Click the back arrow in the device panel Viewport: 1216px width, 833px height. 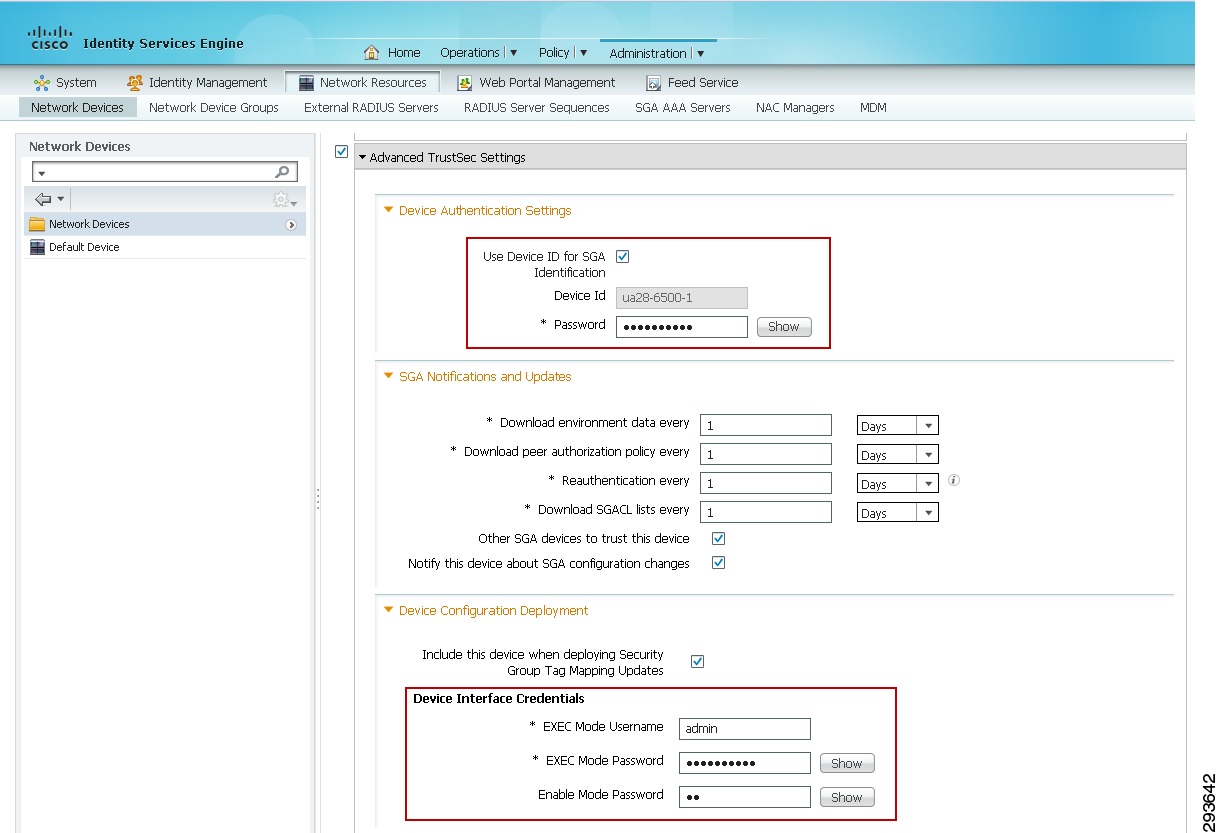(43, 199)
